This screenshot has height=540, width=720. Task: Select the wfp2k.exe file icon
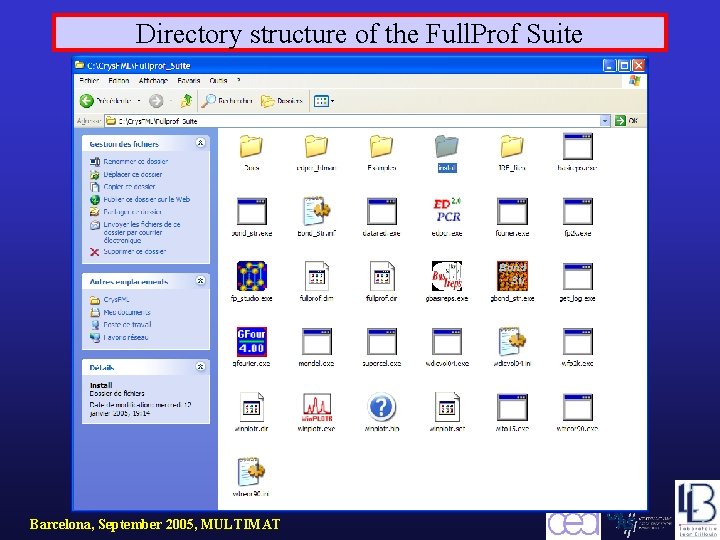pos(578,342)
